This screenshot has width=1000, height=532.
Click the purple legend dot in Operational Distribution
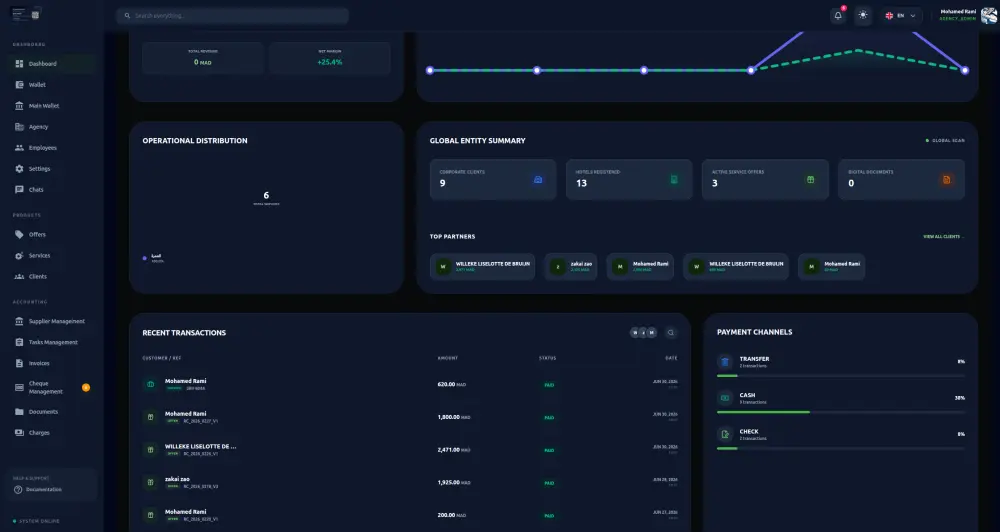pyautogui.click(x=145, y=258)
